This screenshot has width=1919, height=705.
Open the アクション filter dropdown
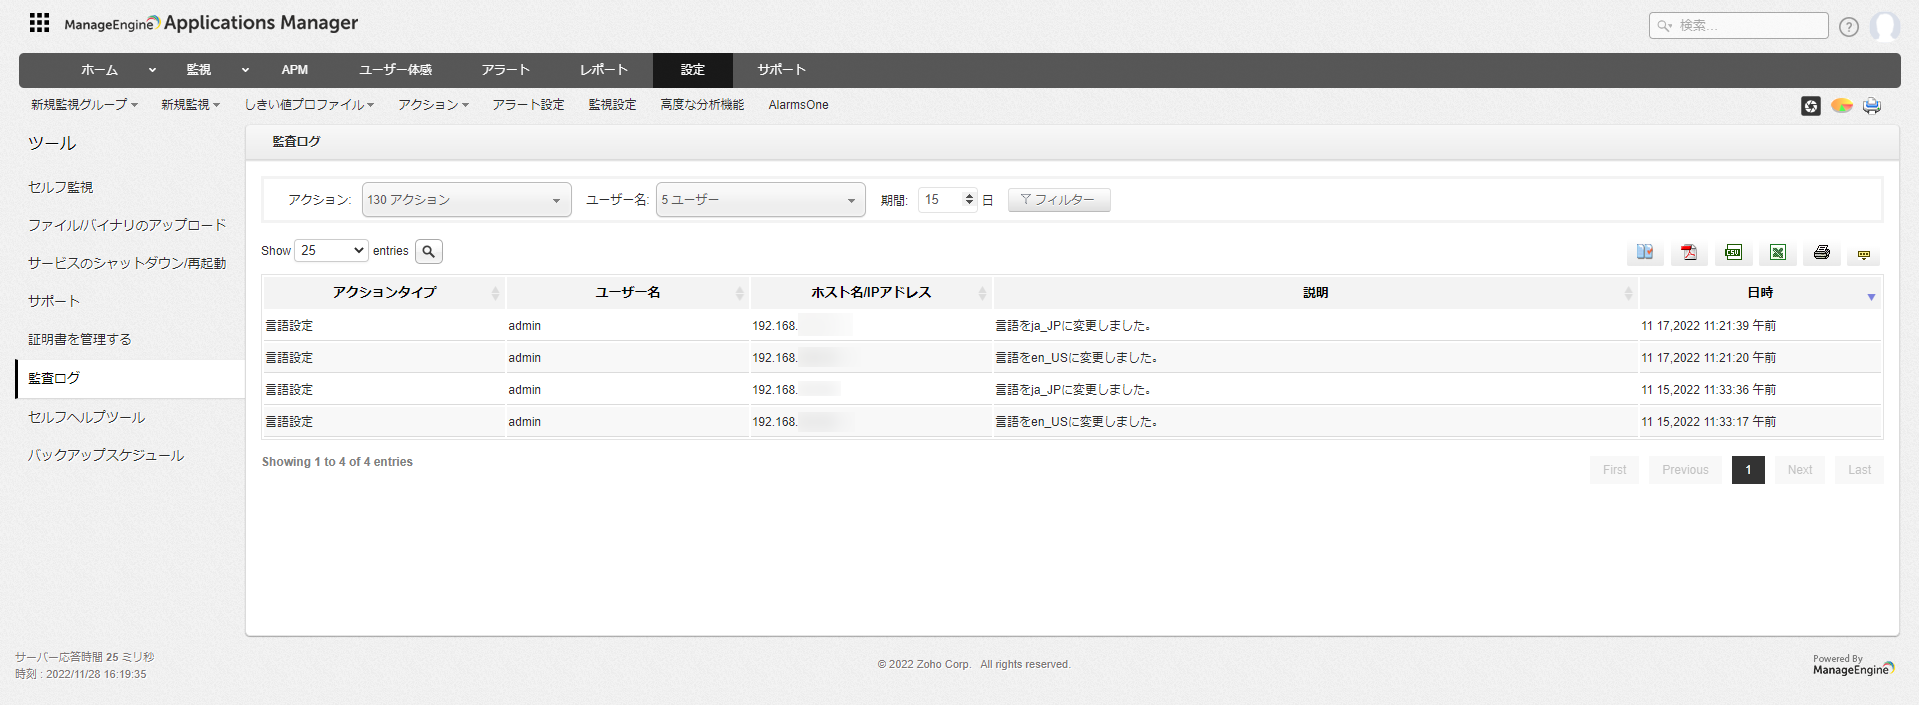pos(466,200)
